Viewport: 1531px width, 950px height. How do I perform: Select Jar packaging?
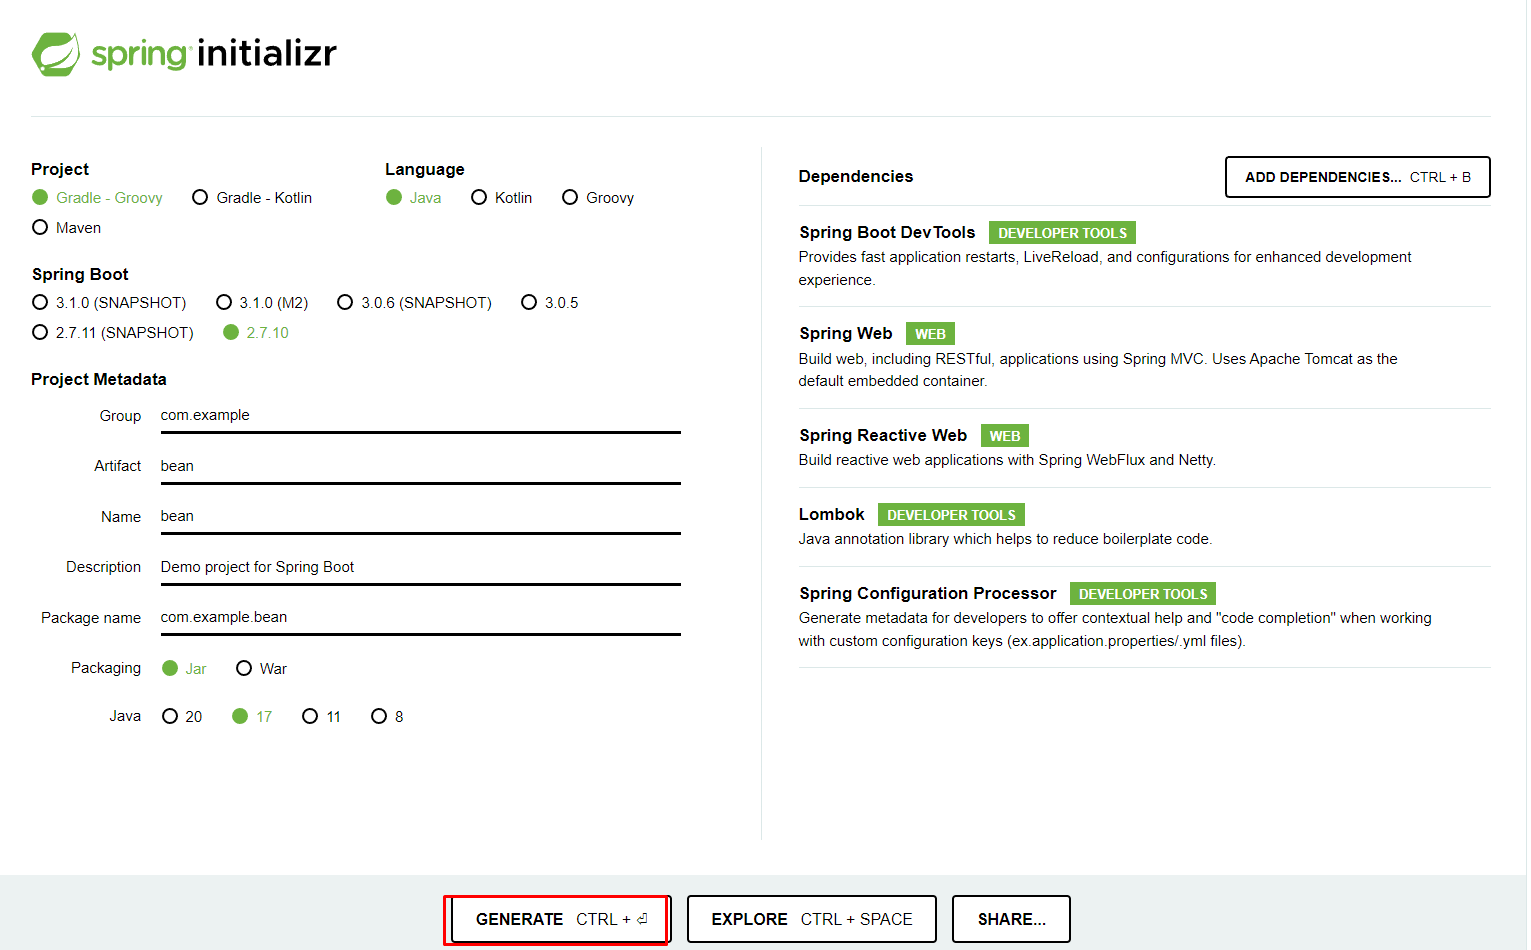(x=184, y=669)
